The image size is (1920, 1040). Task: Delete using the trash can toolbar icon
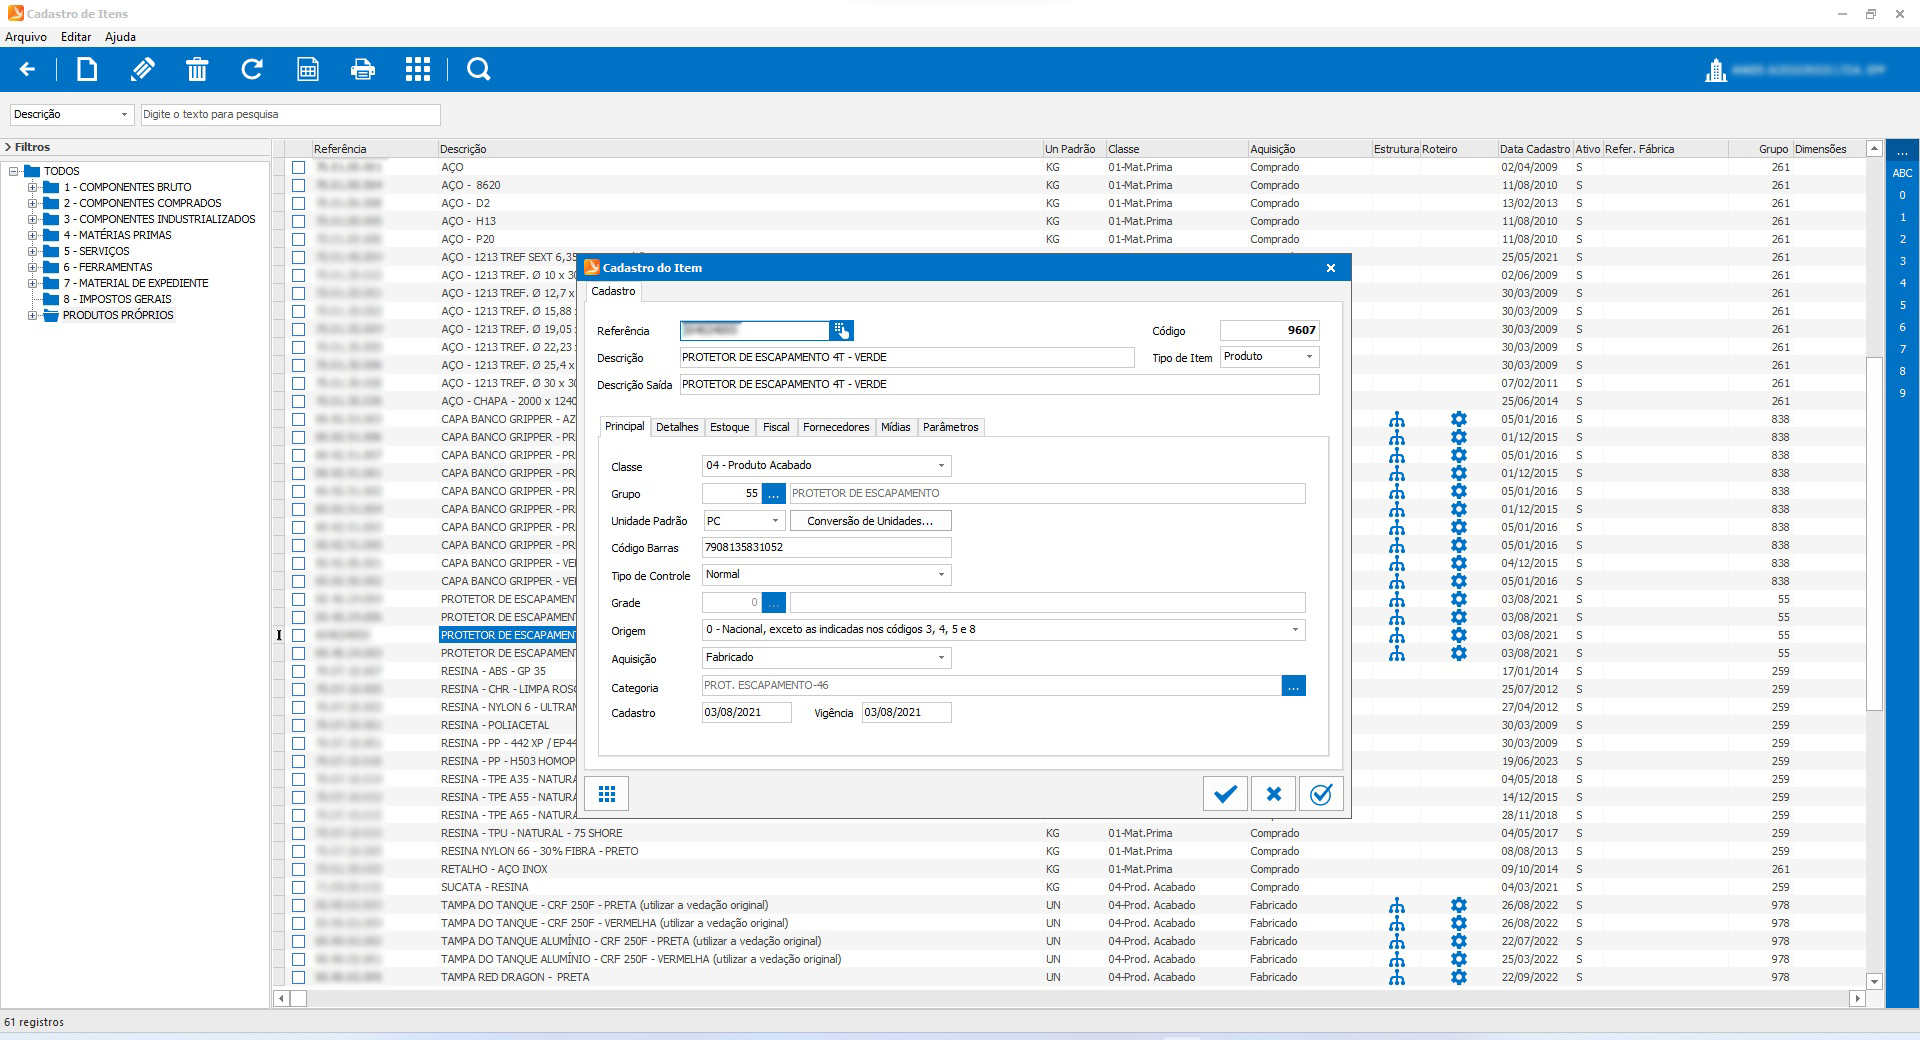point(197,69)
